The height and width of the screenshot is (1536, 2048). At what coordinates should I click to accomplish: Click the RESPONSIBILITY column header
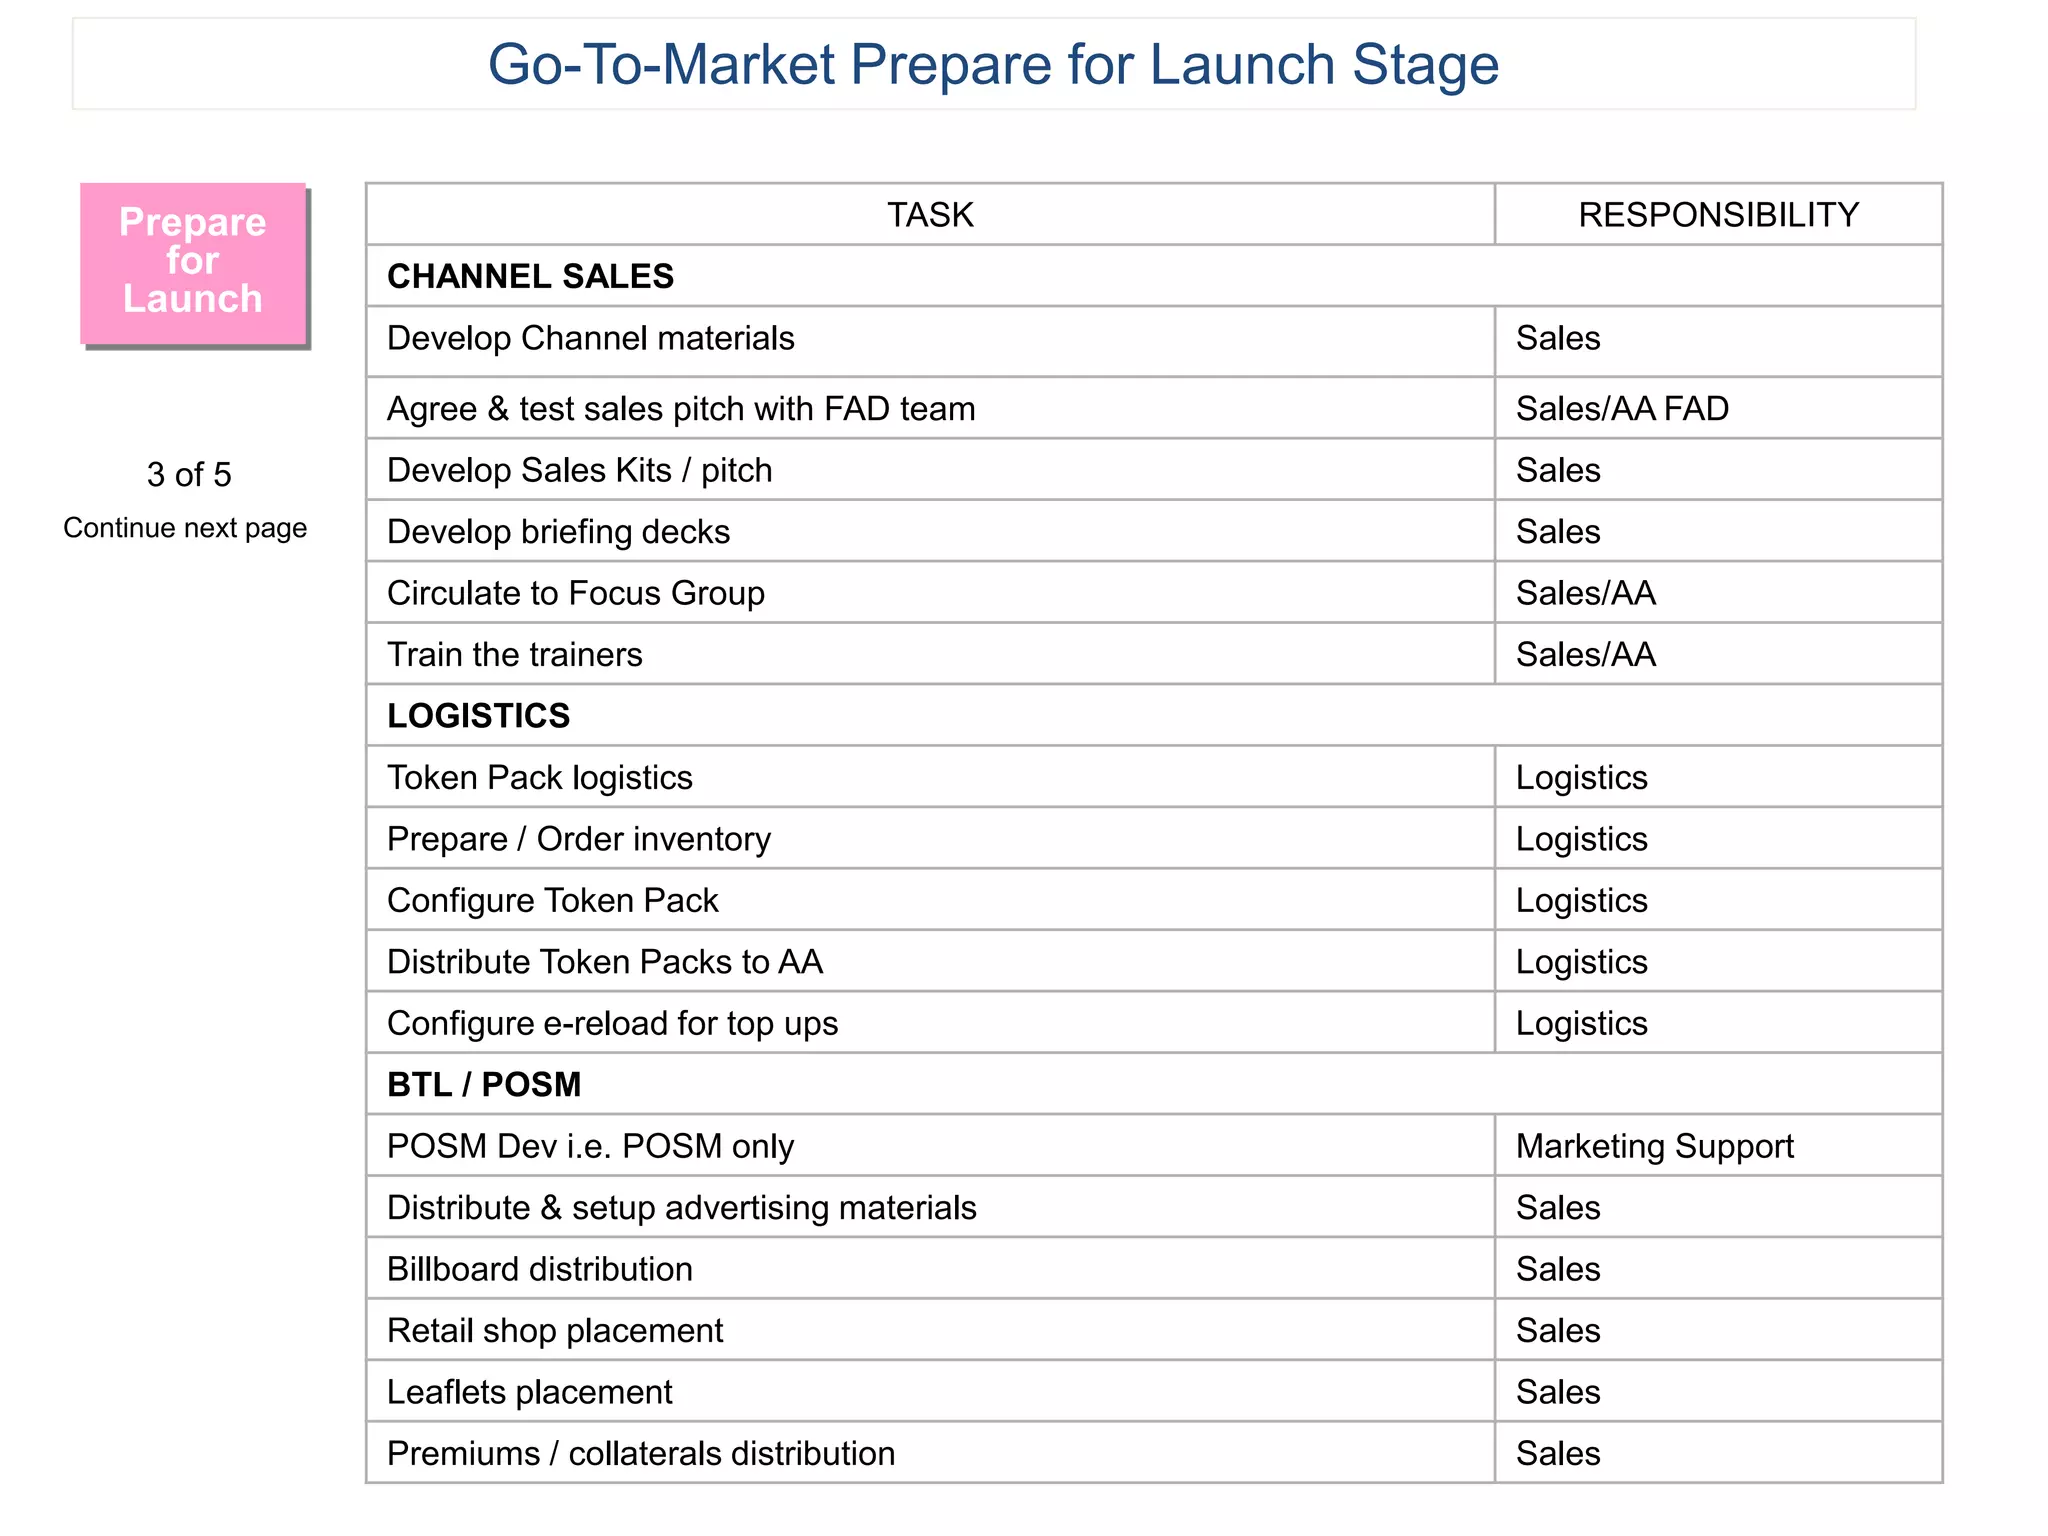click(1718, 214)
